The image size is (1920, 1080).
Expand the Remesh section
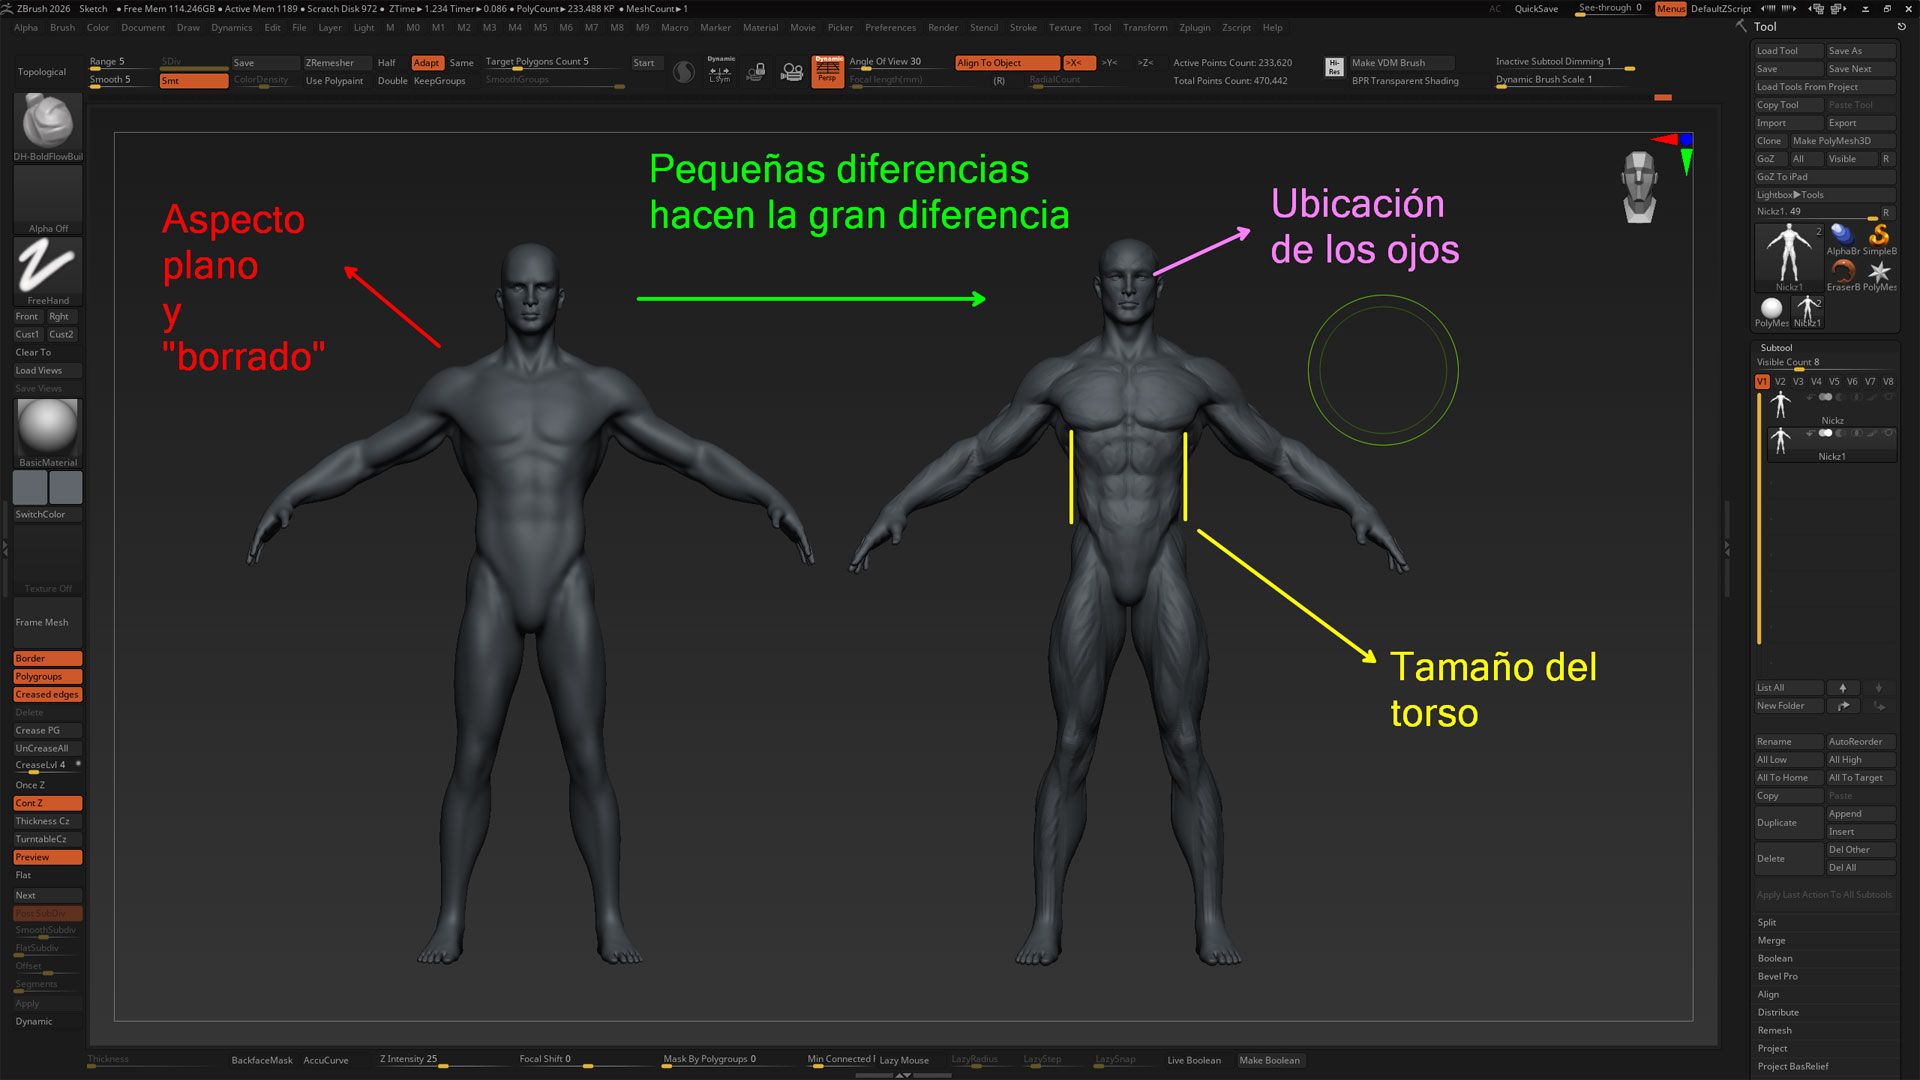click(x=1774, y=1030)
